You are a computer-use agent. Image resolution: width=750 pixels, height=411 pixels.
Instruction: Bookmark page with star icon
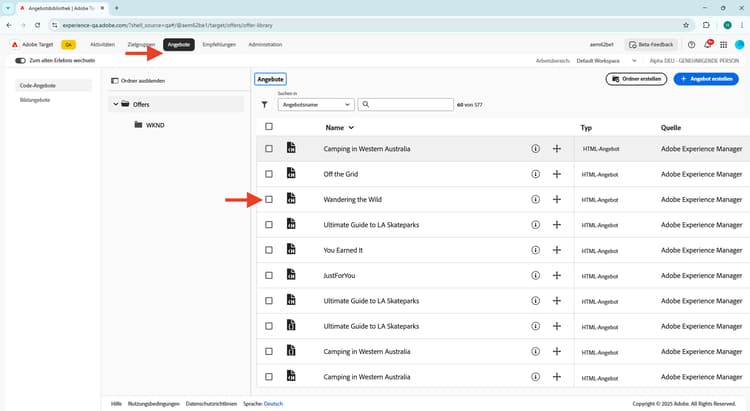click(686, 25)
